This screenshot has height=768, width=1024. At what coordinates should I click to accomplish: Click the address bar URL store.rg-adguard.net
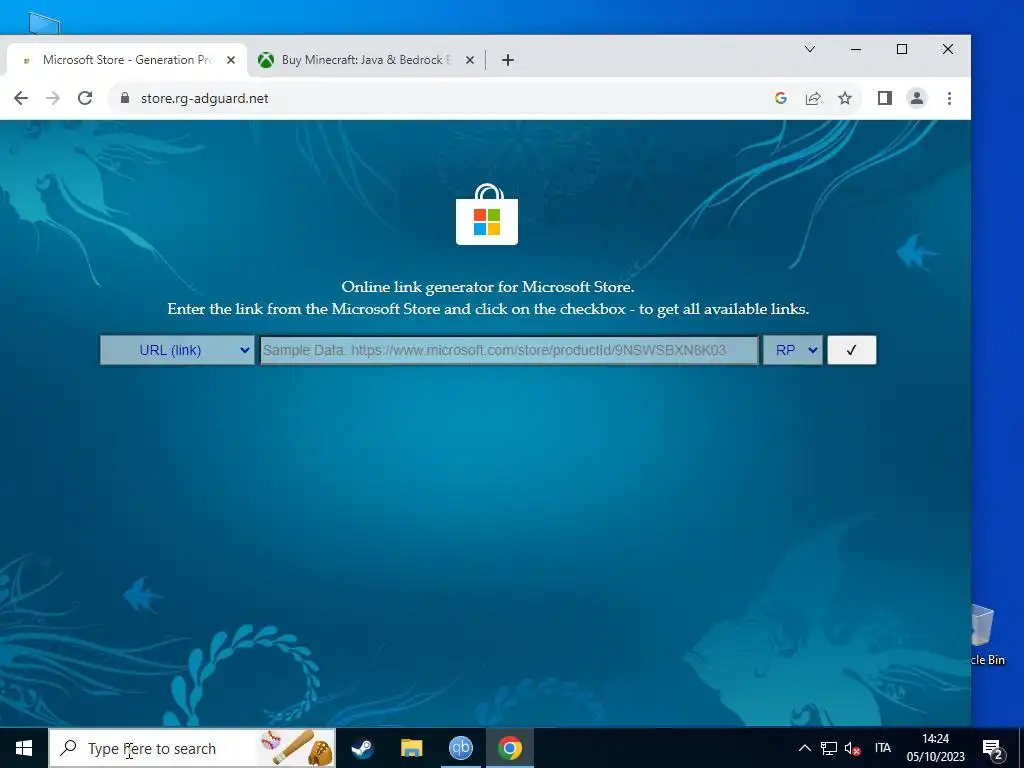[204, 98]
